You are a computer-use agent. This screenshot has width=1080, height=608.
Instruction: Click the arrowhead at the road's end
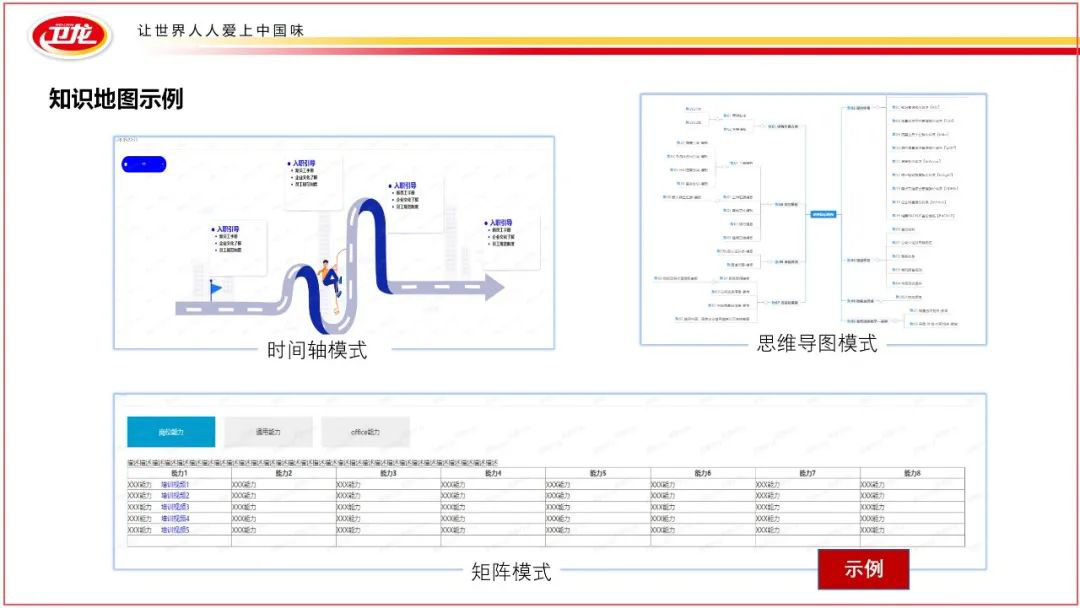click(493, 289)
